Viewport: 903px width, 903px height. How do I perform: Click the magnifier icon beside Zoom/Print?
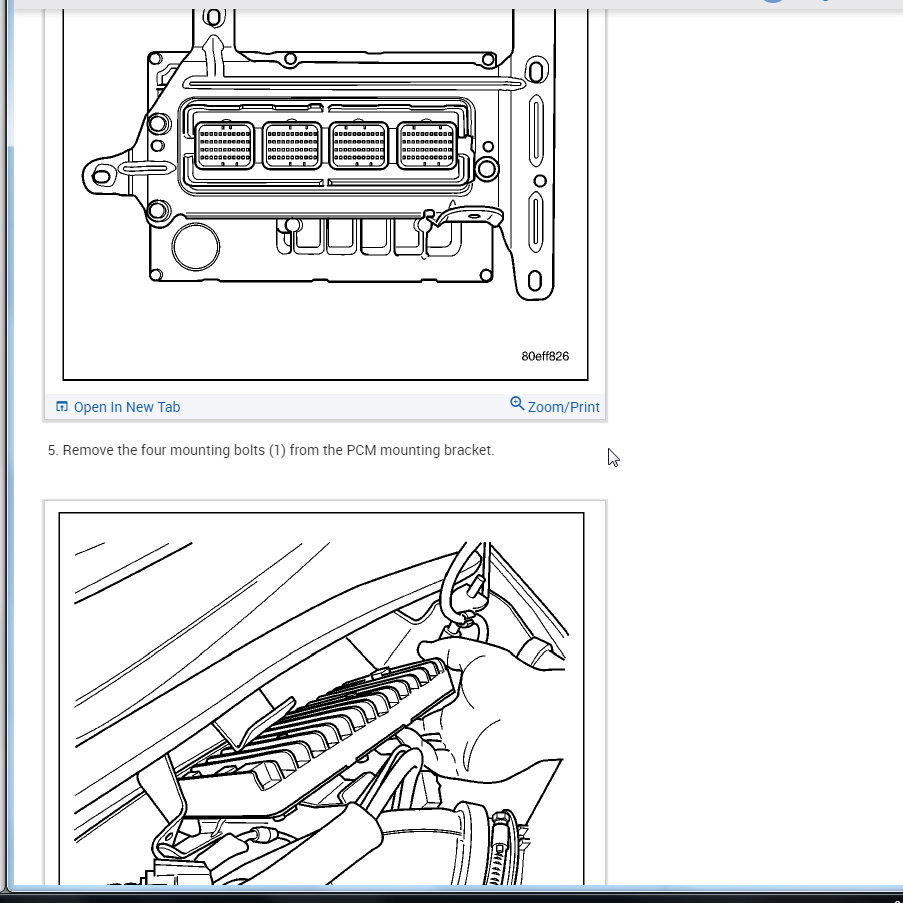point(517,404)
